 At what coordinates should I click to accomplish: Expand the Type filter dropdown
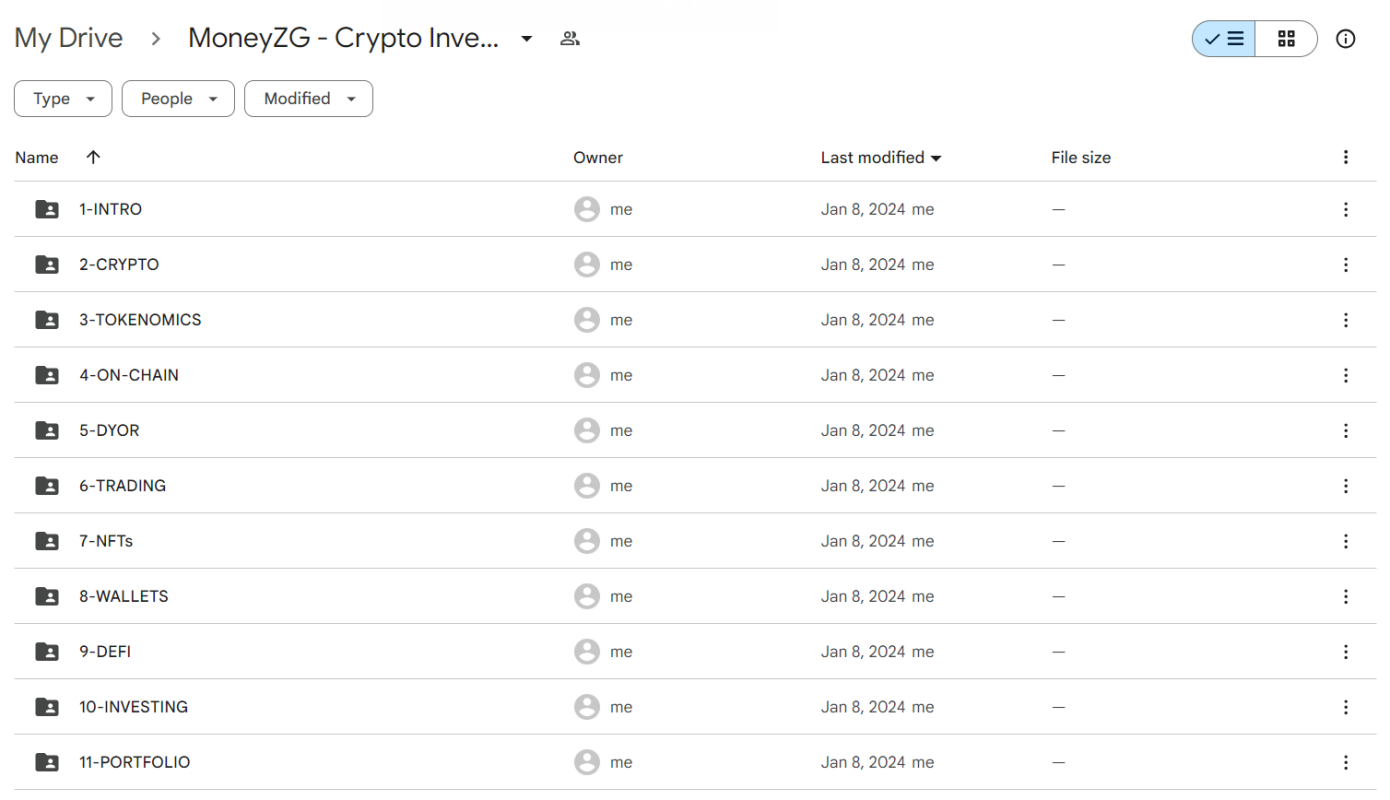point(63,99)
